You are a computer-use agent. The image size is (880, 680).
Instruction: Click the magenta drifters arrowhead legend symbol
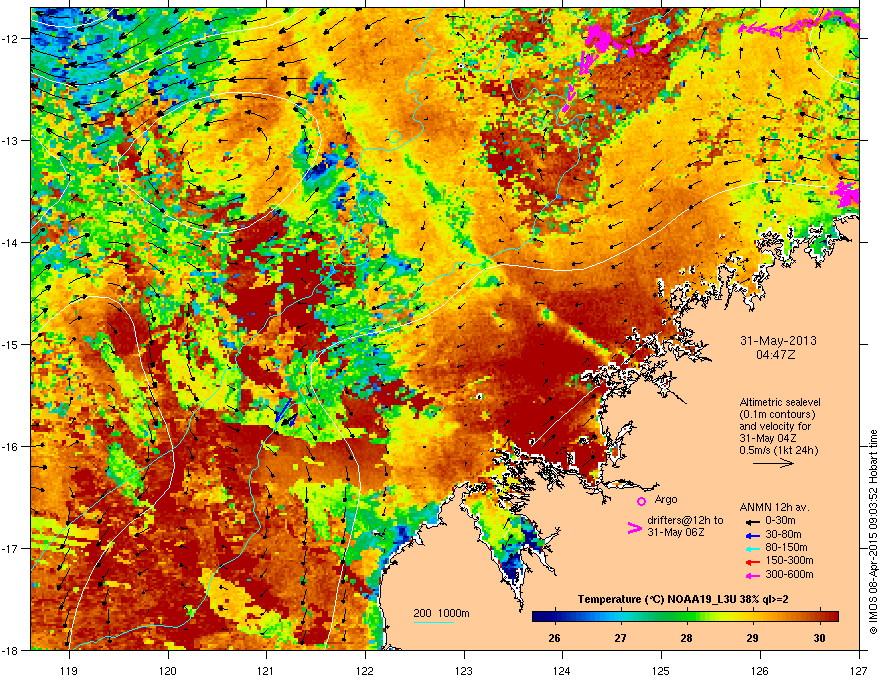pos(634,528)
